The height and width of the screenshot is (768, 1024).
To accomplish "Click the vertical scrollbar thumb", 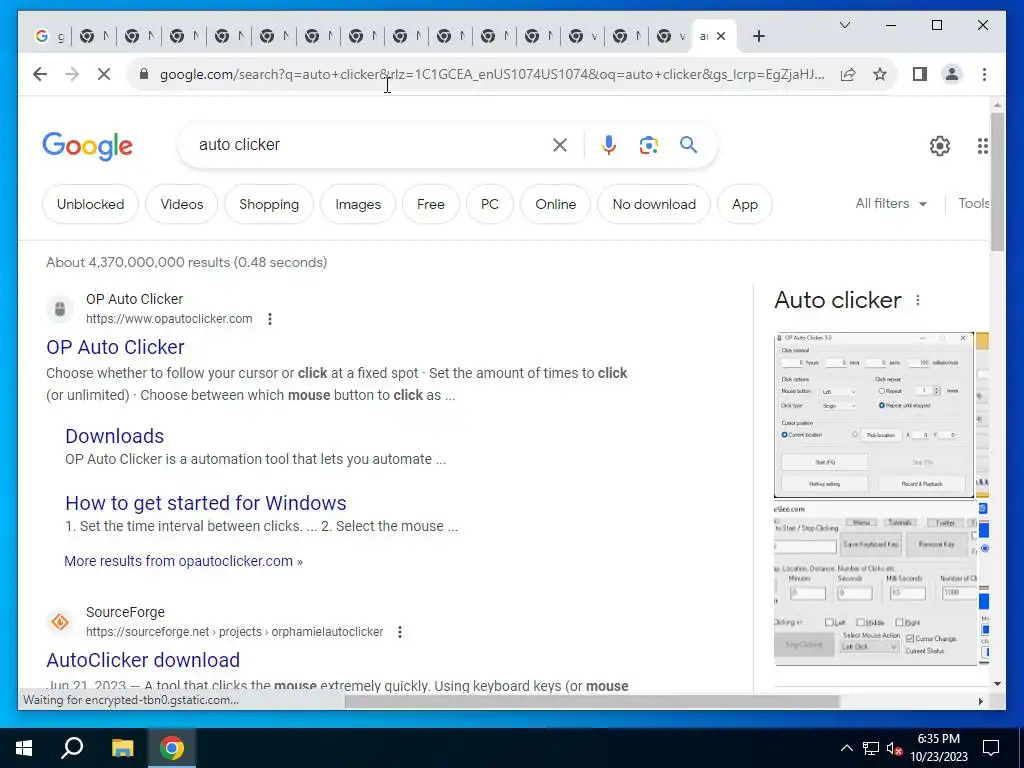I will [x=997, y=182].
